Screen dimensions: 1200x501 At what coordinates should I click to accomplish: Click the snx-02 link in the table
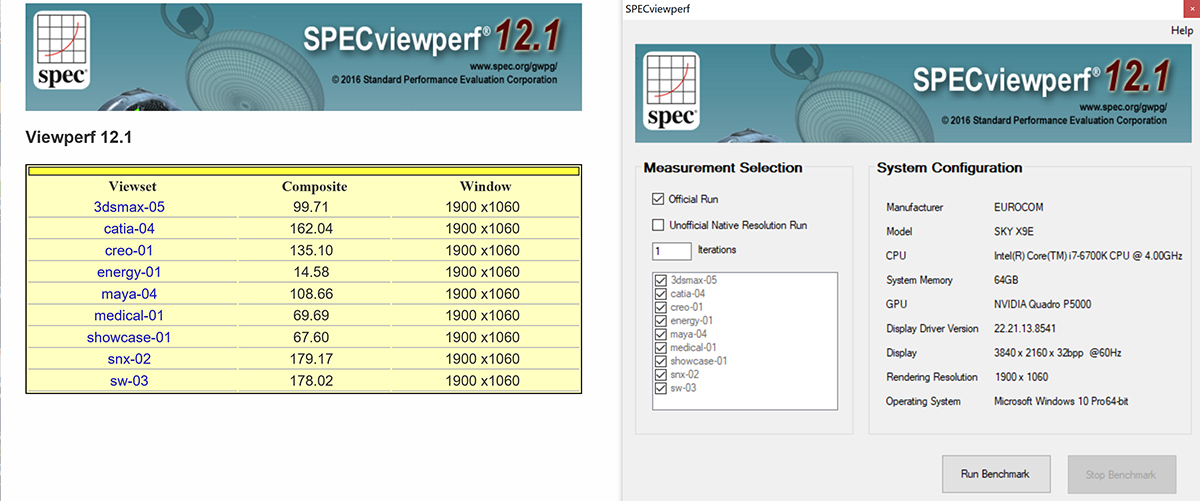tap(128, 359)
